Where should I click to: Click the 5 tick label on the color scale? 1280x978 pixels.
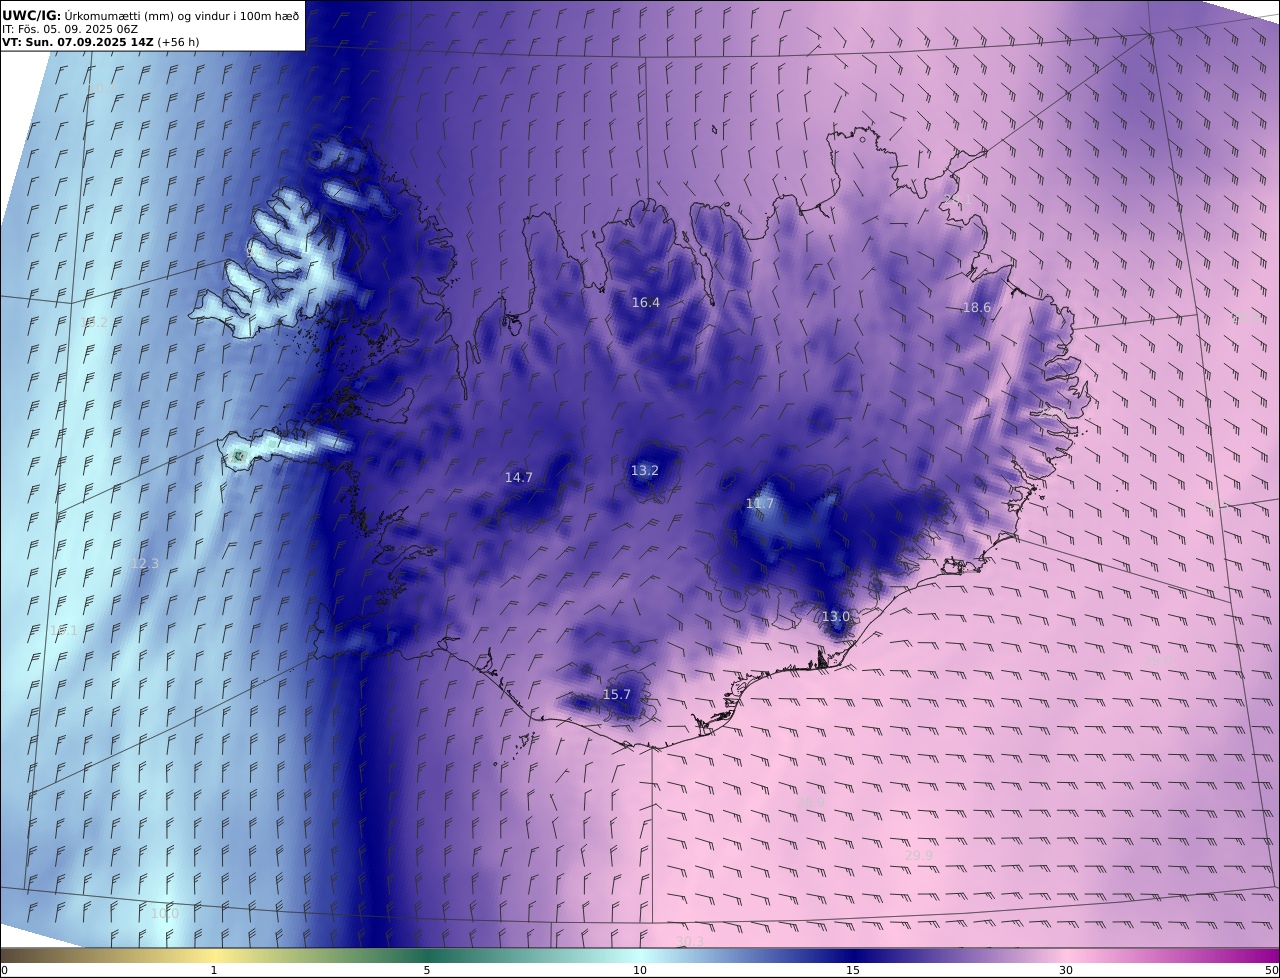click(427, 970)
